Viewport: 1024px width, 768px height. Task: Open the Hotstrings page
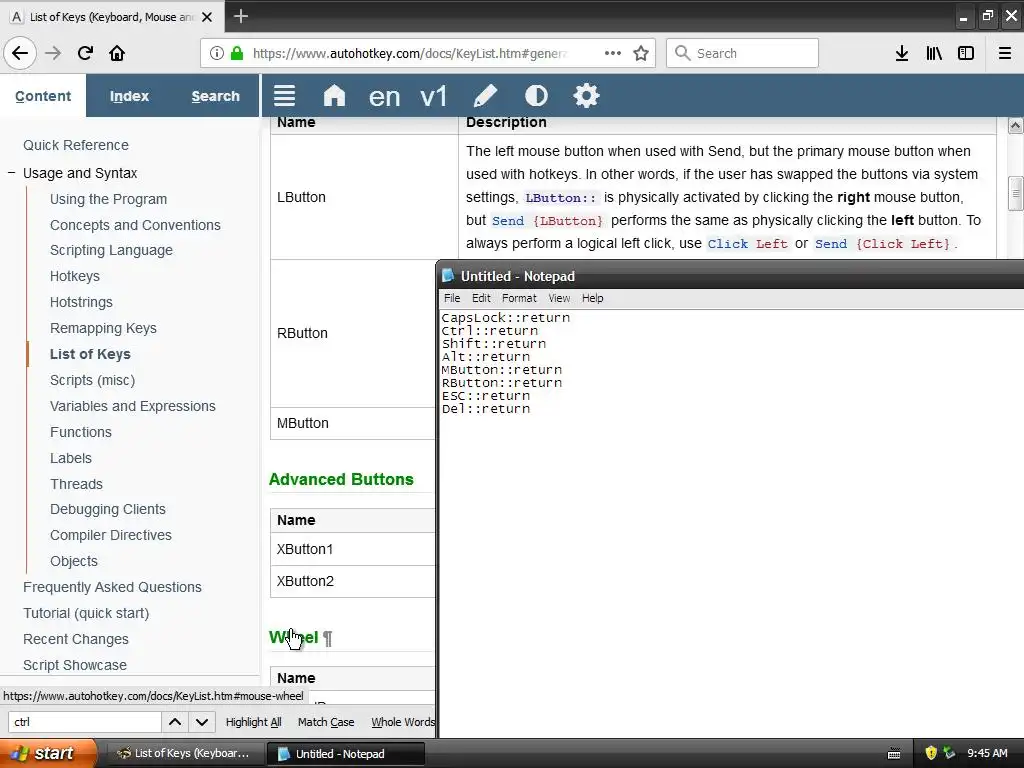[81, 302]
